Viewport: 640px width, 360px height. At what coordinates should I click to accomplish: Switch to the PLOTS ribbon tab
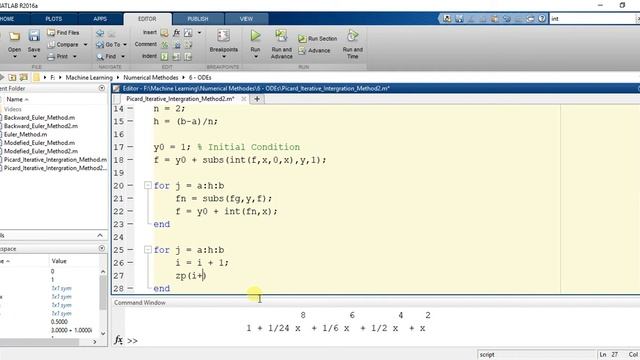click(x=53, y=19)
